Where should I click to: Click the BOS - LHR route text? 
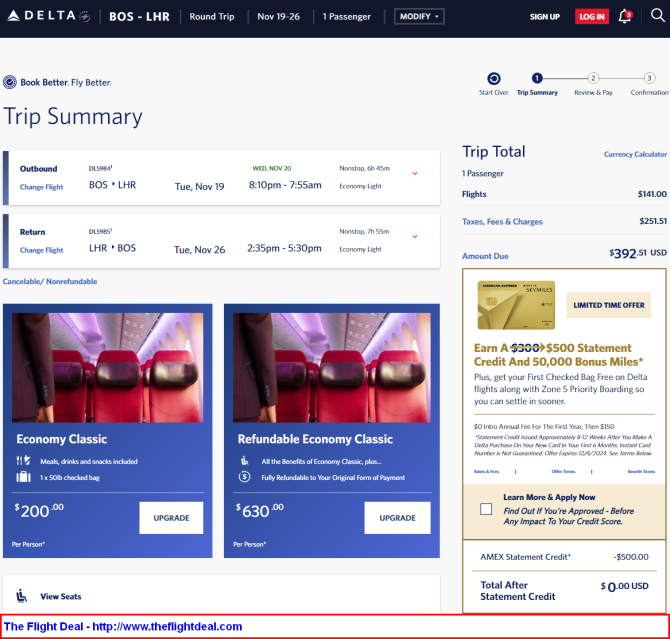pyautogui.click(x=139, y=16)
